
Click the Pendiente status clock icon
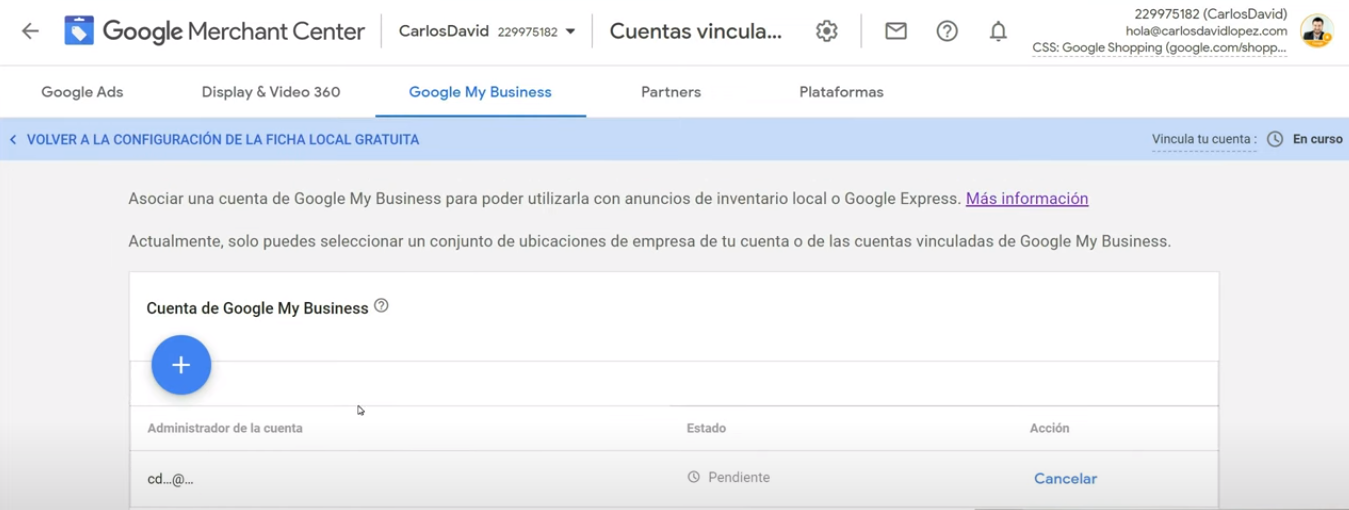(694, 478)
